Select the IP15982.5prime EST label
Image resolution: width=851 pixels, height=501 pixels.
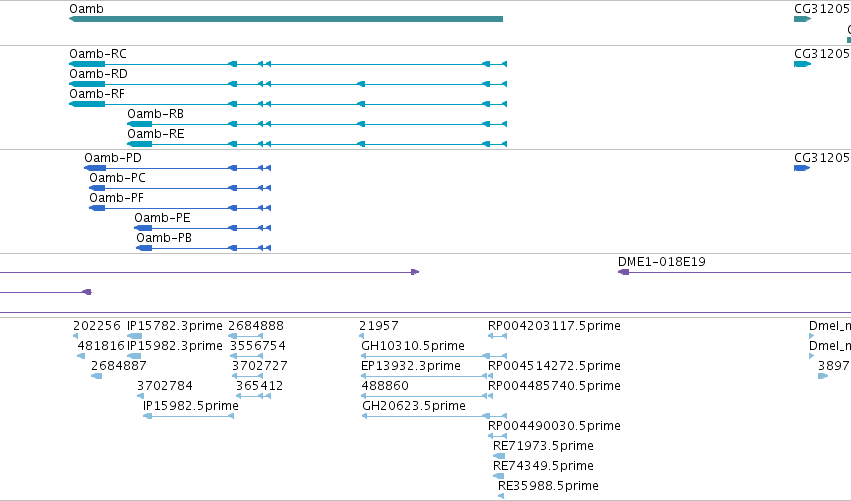[x=190, y=407]
